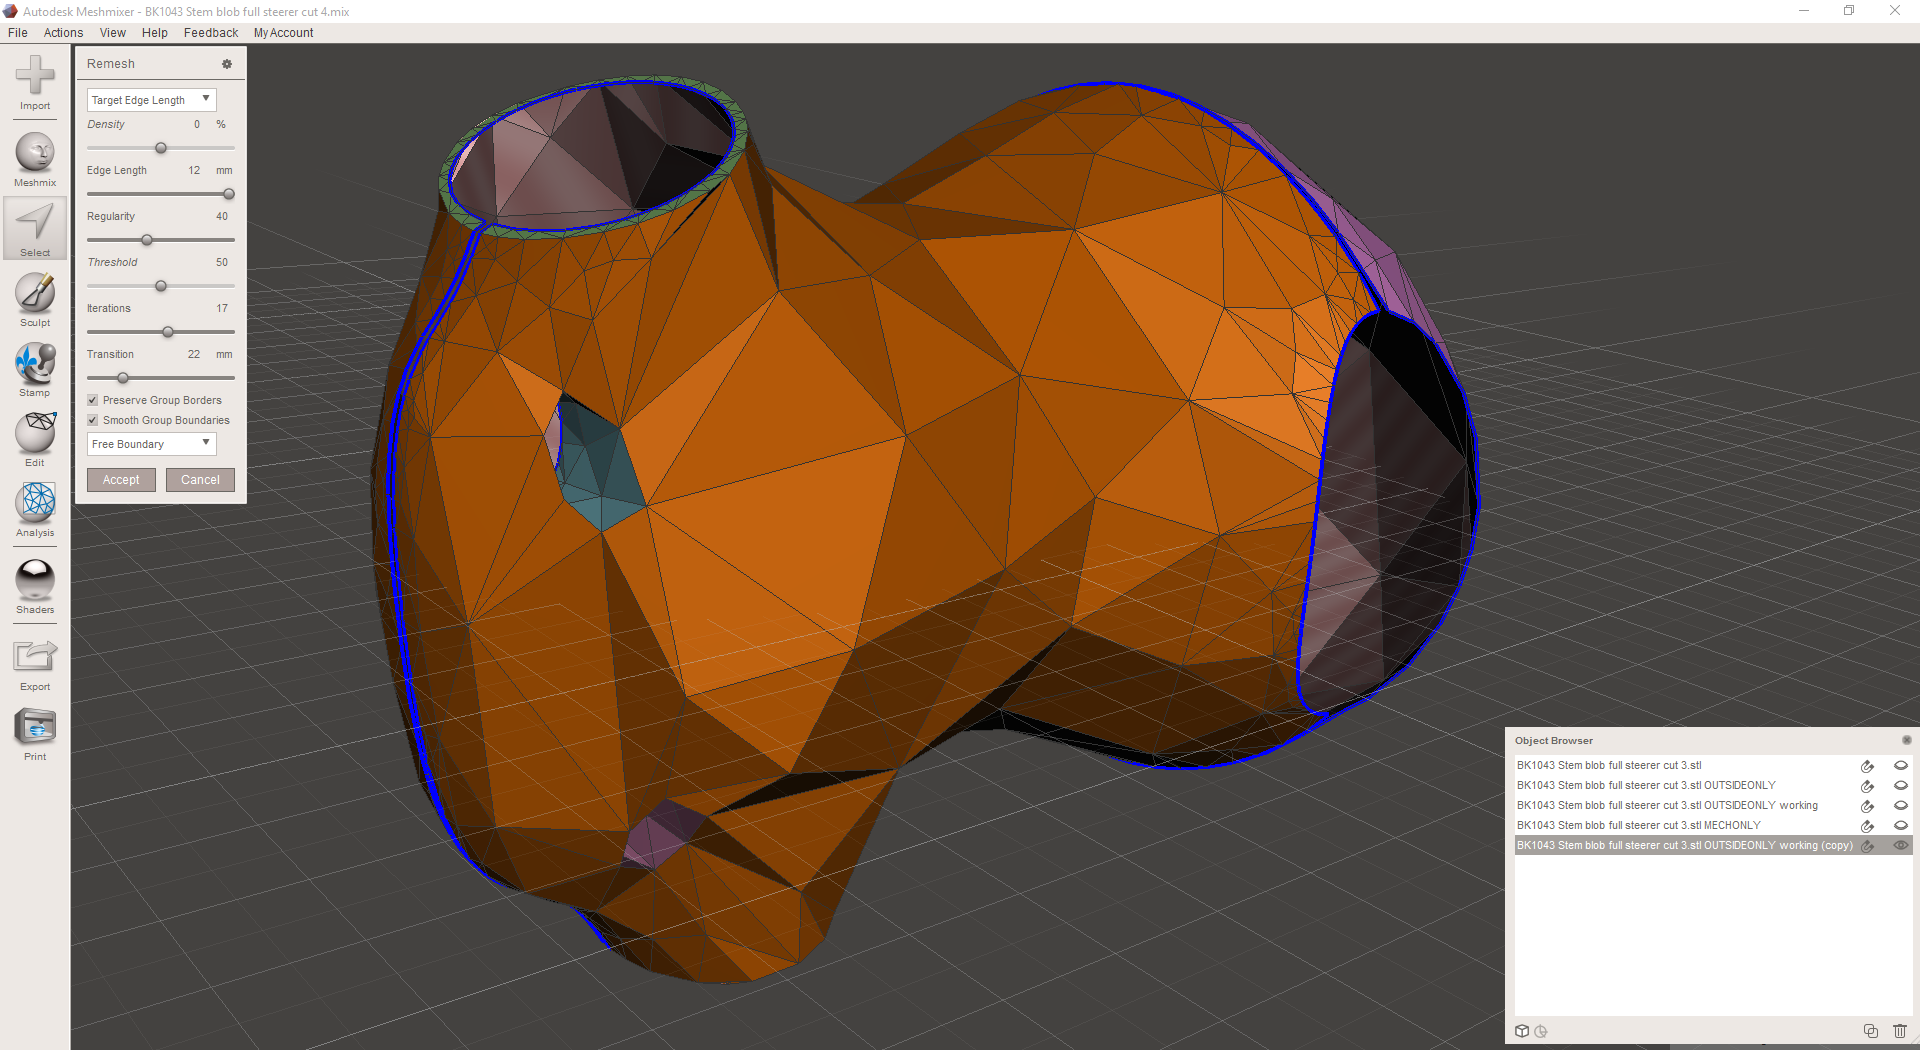The image size is (1920, 1050).
Task: Click the Density value 0
Action: point(197,124)
